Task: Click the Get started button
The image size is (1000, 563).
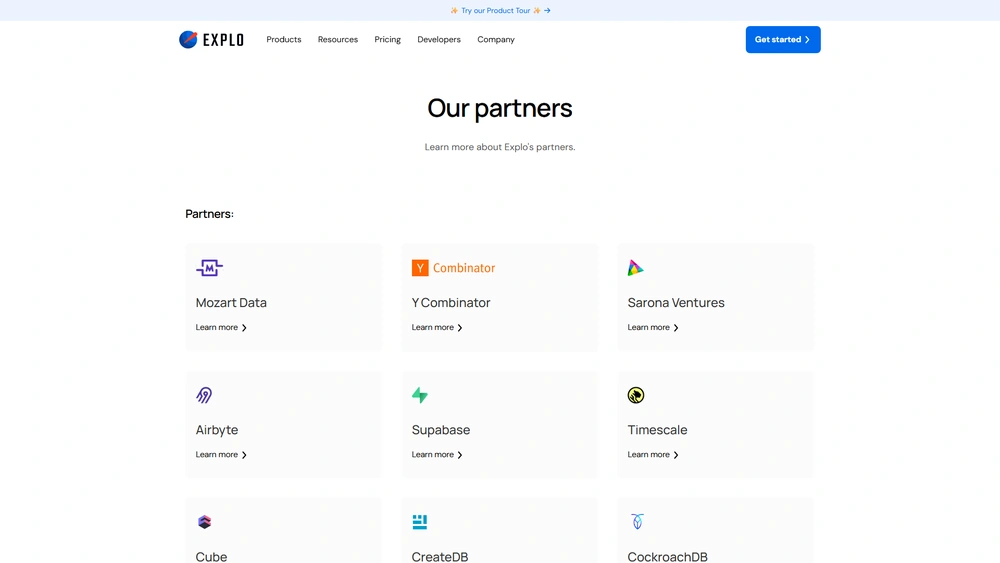Action: click(x=783, y=40)
